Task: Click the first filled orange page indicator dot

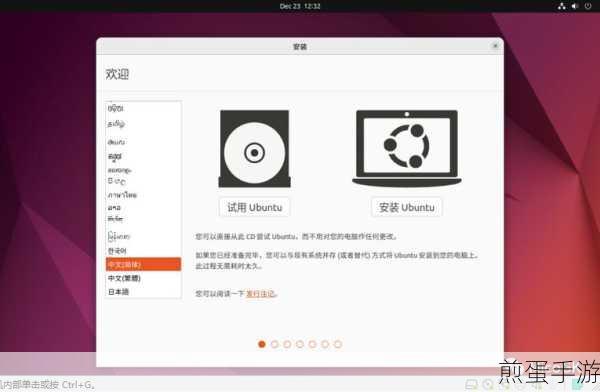Action: tap(262, 344)
